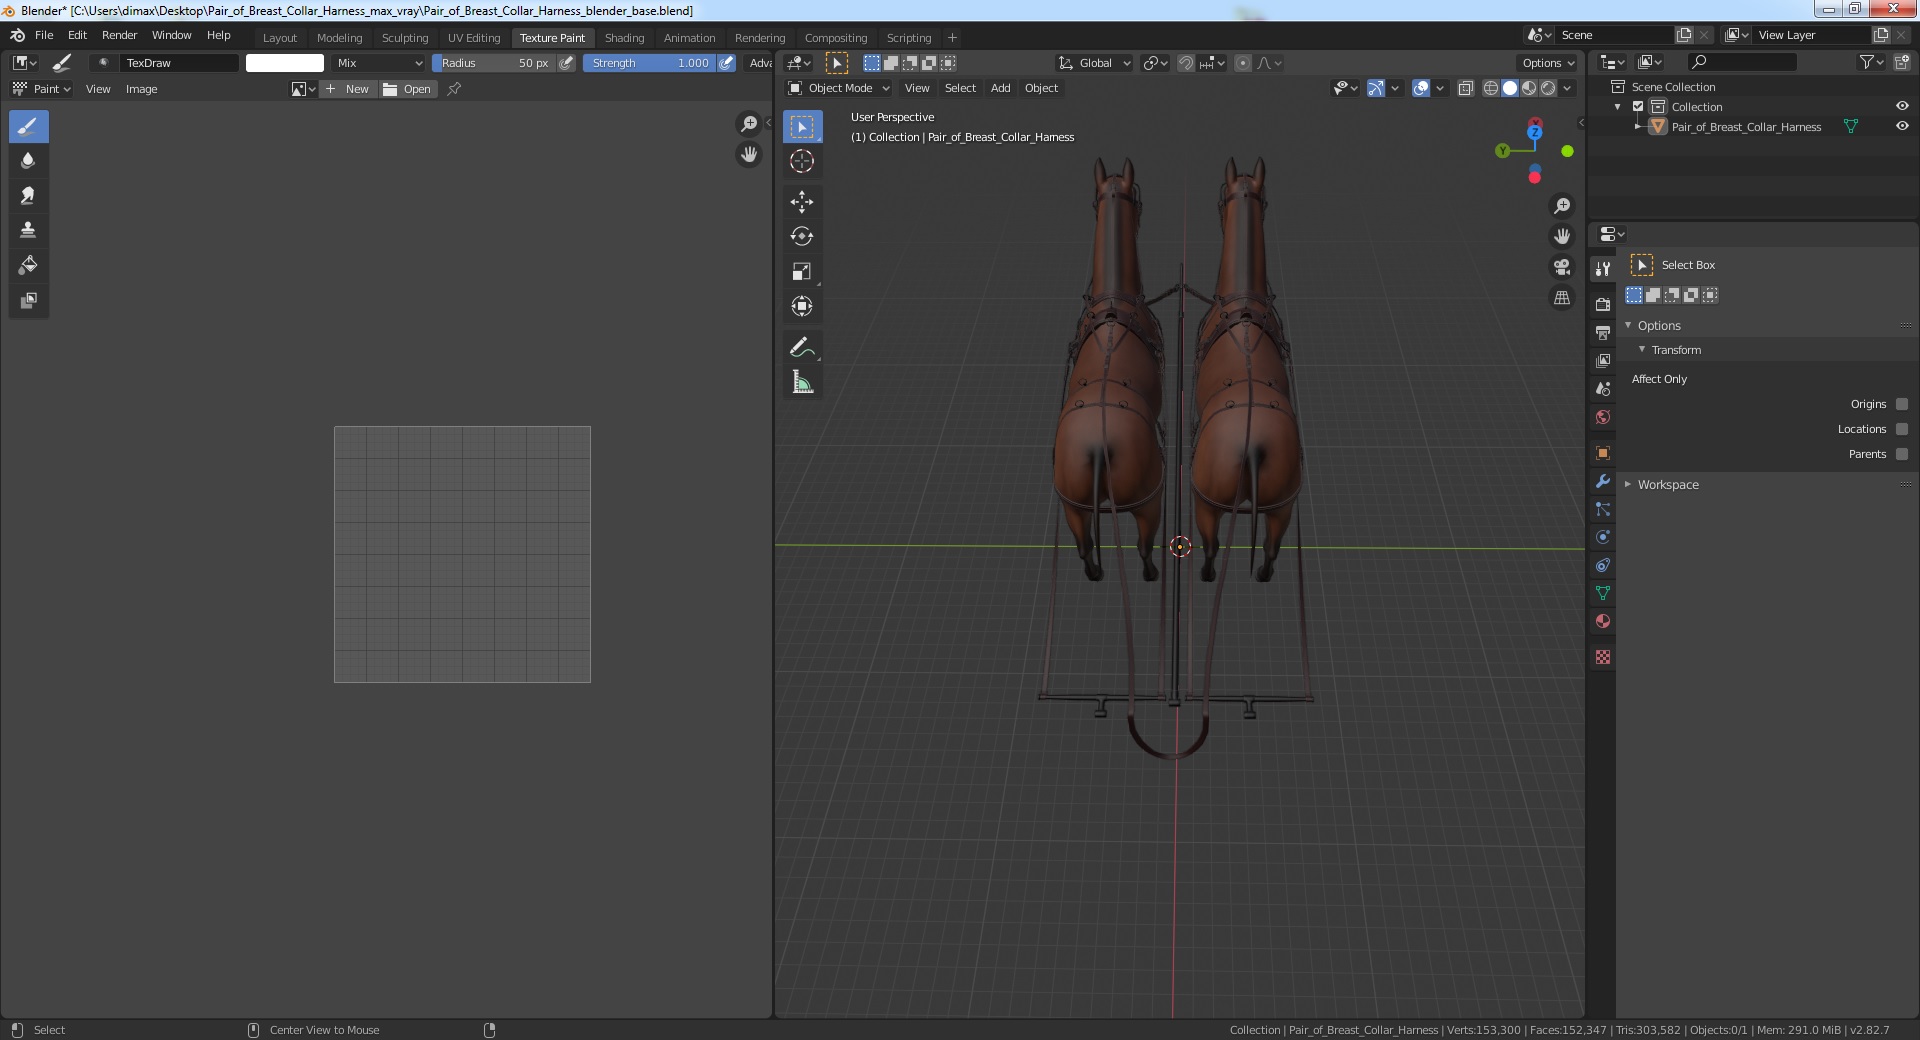Screen dimensions: 1920x1040
Task: Enable the Origins checkbox
Action: (x=1901, y=404)
